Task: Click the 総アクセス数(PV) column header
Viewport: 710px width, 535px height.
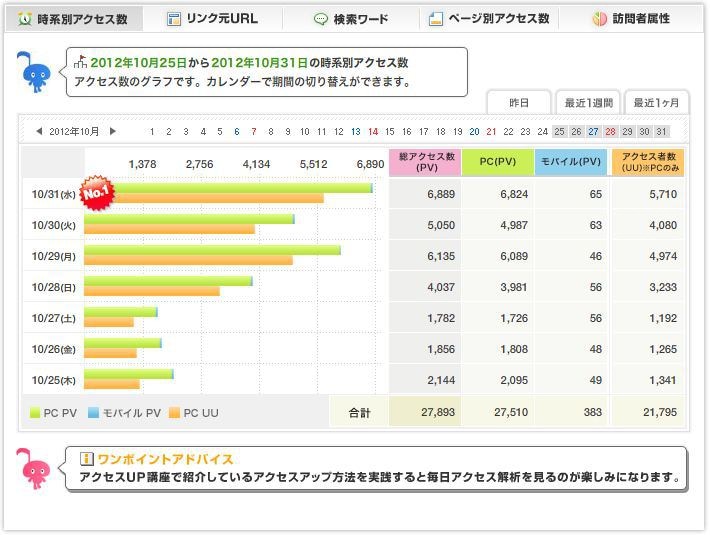Action: point(426,162)
